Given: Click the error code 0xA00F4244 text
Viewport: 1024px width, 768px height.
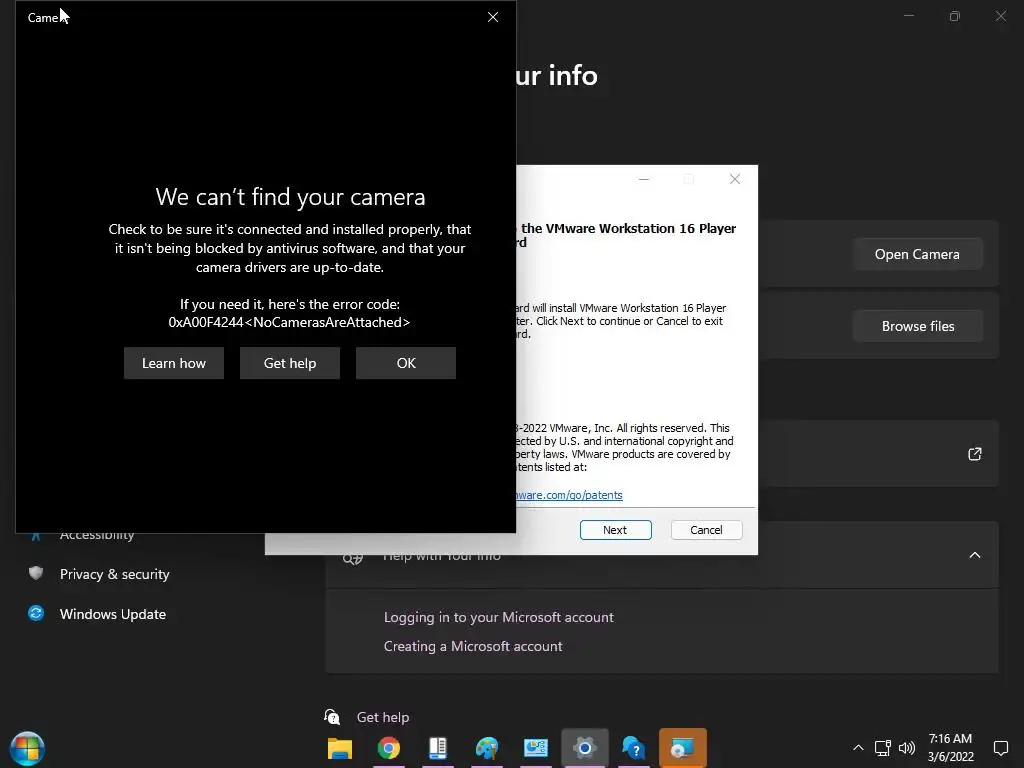Looking at the screenshot, I should (x=289, y=323).
